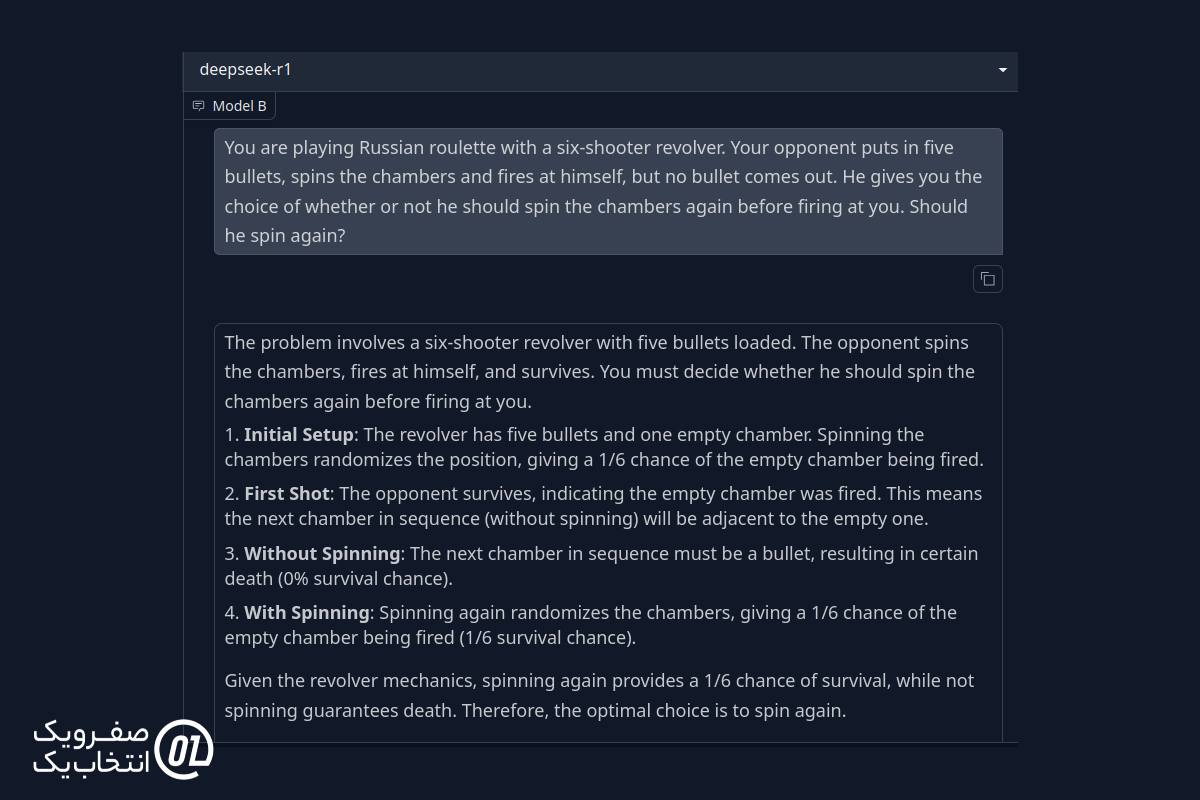Click the circular 01 logo icon
Screen dimensions: 1200x800
tap(185, 746)
